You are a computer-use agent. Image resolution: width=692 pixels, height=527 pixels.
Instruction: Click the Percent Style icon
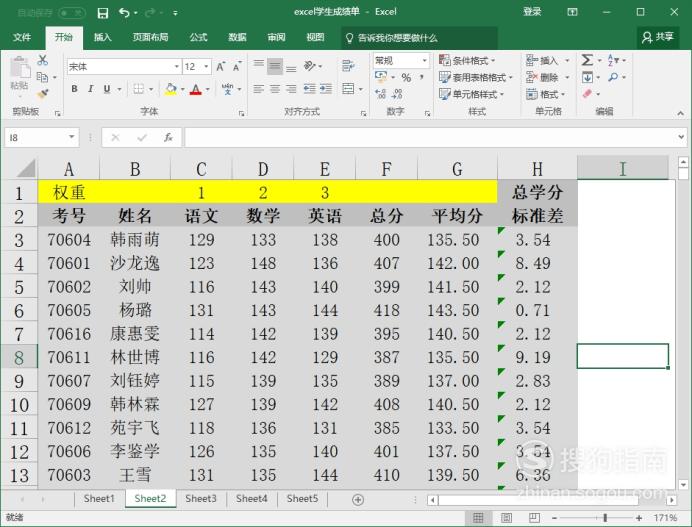(406, 78)
